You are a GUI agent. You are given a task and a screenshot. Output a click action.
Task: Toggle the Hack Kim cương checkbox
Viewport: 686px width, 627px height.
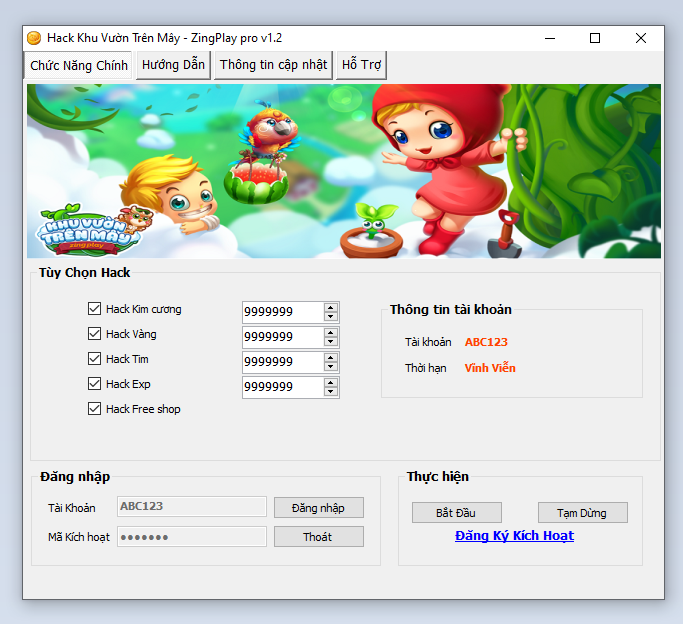[x=95, y=309]
